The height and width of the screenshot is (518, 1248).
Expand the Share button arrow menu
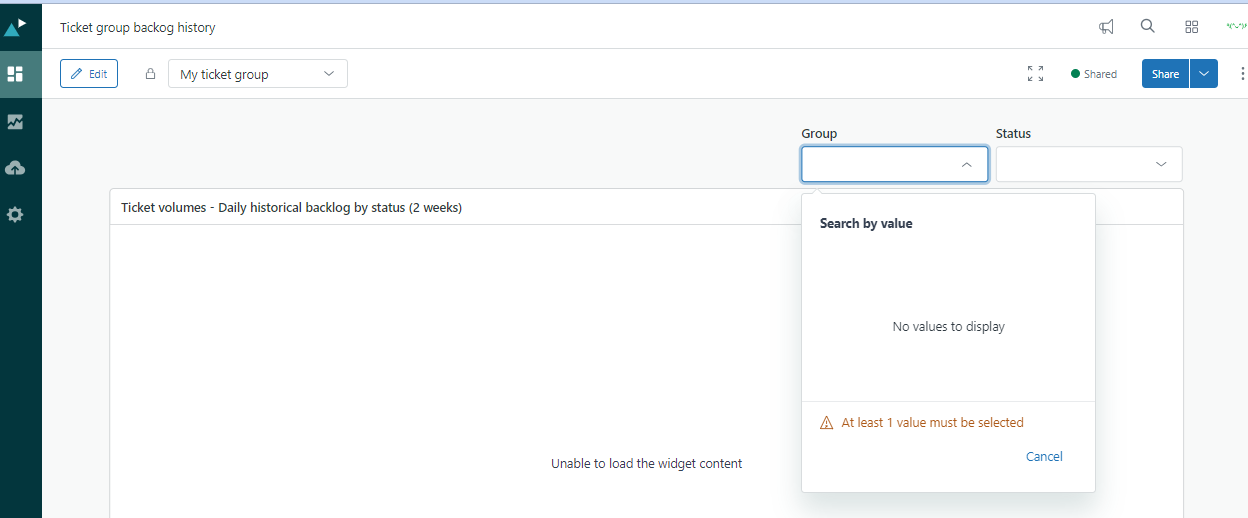1204,74
